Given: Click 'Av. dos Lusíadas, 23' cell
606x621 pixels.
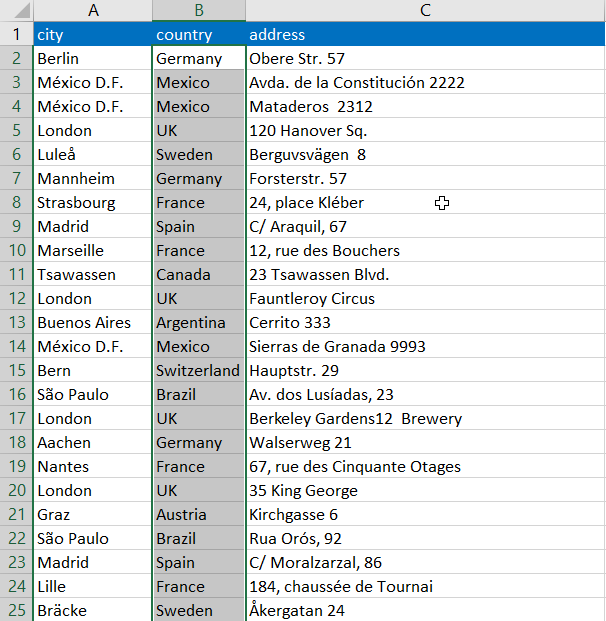Looking at the screenshot, I should coord(425,394).
